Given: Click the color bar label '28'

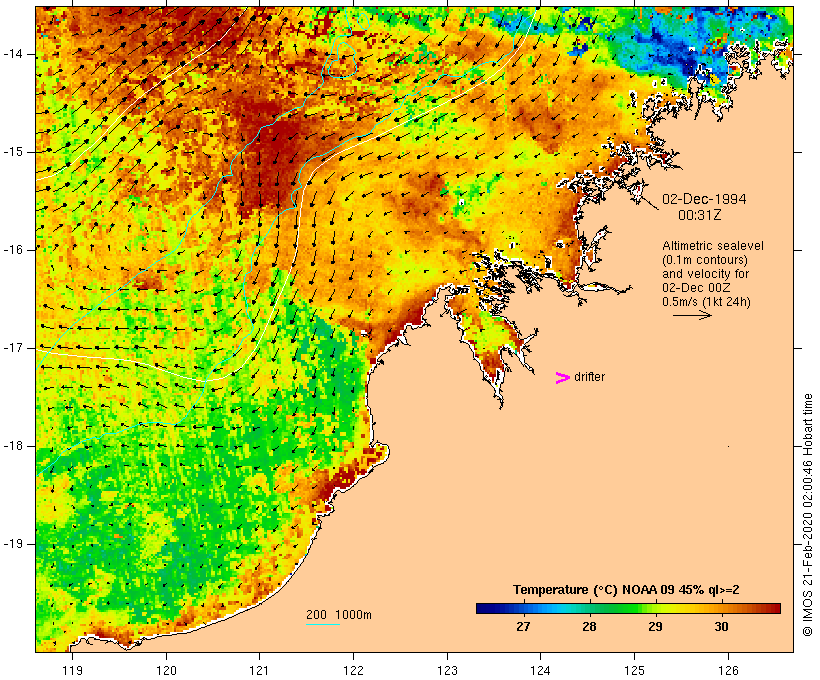Looking at the screenshot, I should [x=589, y=626].
